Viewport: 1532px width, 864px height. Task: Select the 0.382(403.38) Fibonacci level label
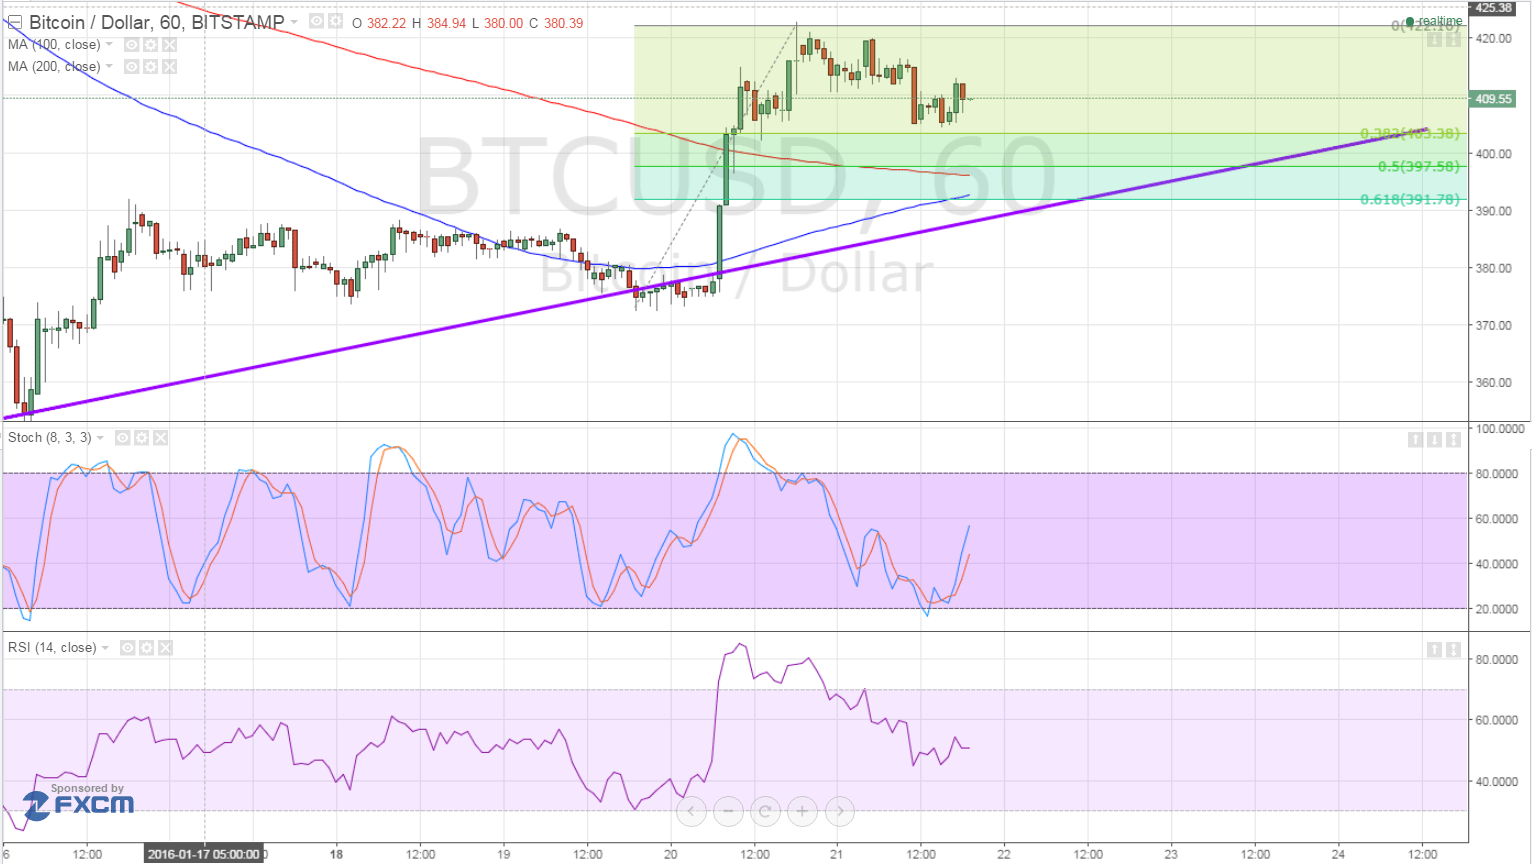(1410, 134)
